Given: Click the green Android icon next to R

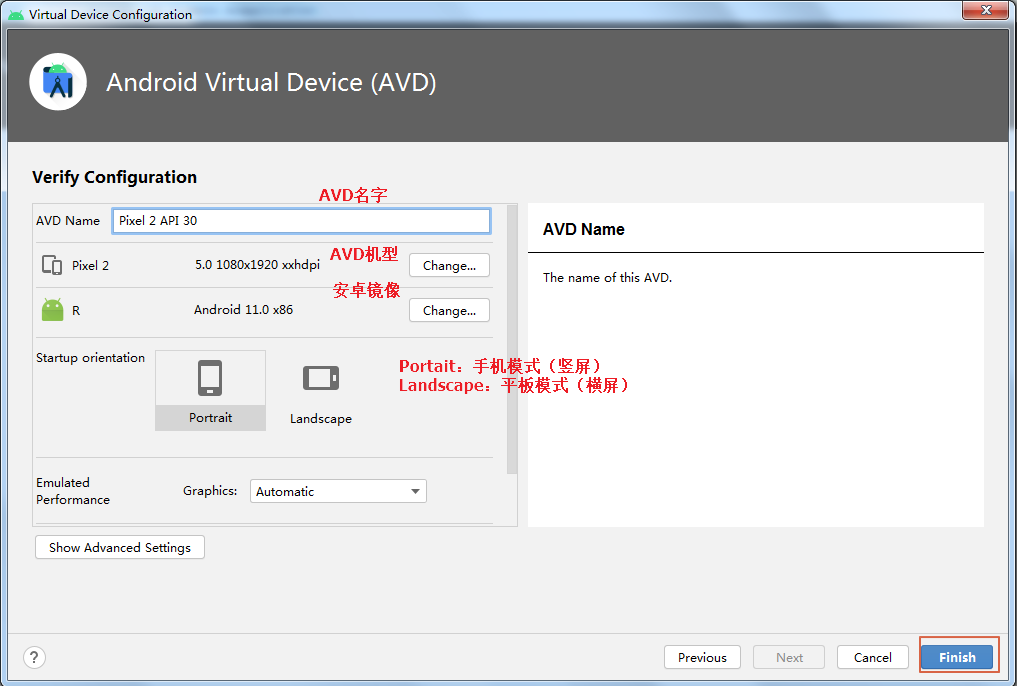Looking at the screenshot, I should click(51, 309).
